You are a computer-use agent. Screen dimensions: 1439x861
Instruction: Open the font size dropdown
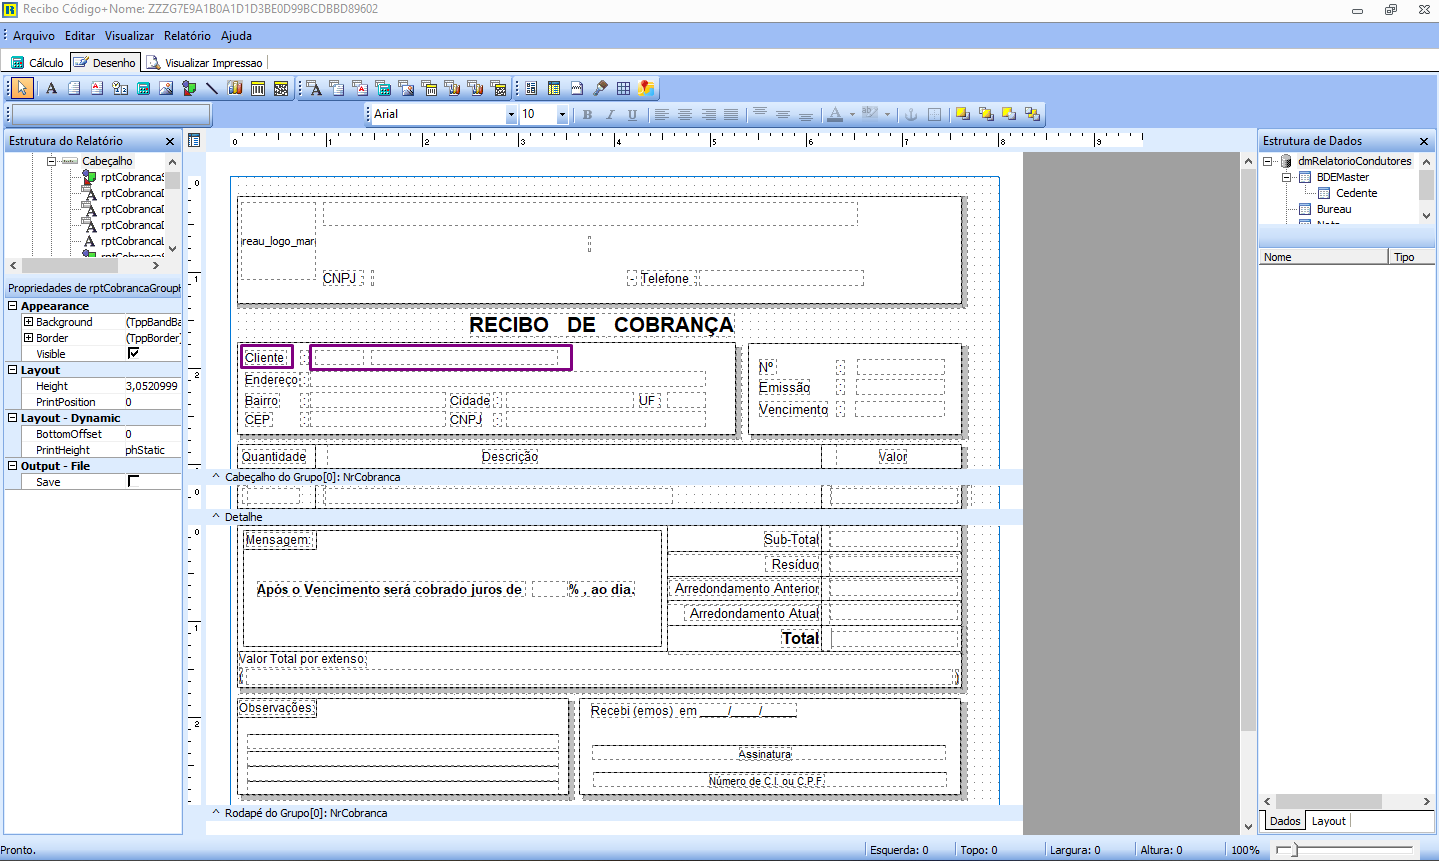562,115
